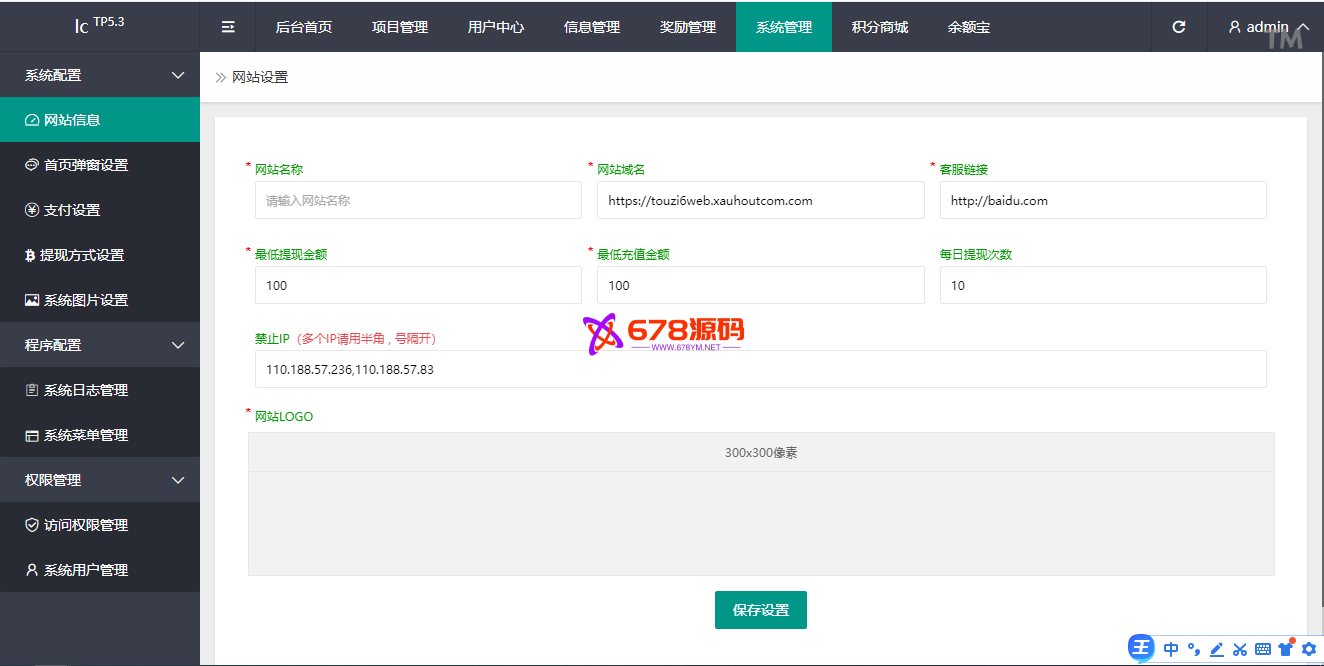Click the 网站名称 input field

tap(418, 200)
